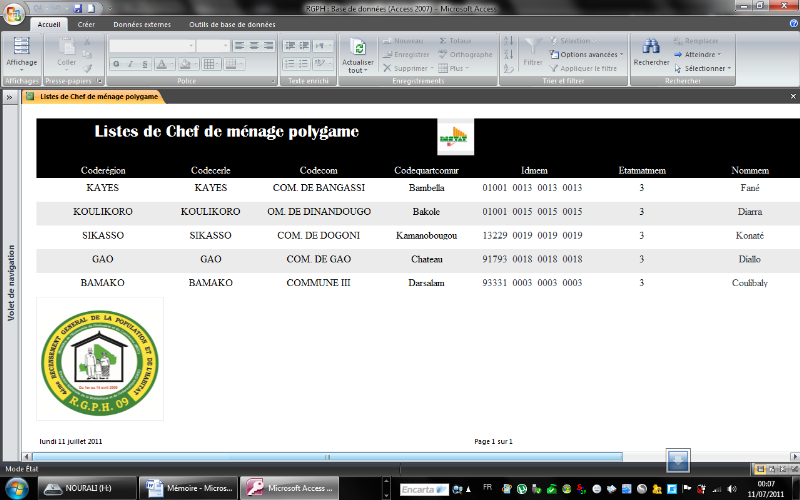Toggle underline (S) formatting
800x500 pixels.
tap(145, 64)
